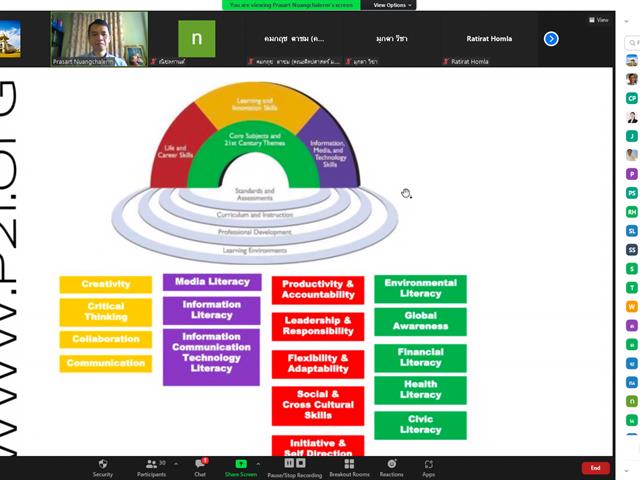Expand the caret next to Participants

(x=176, y=464)
